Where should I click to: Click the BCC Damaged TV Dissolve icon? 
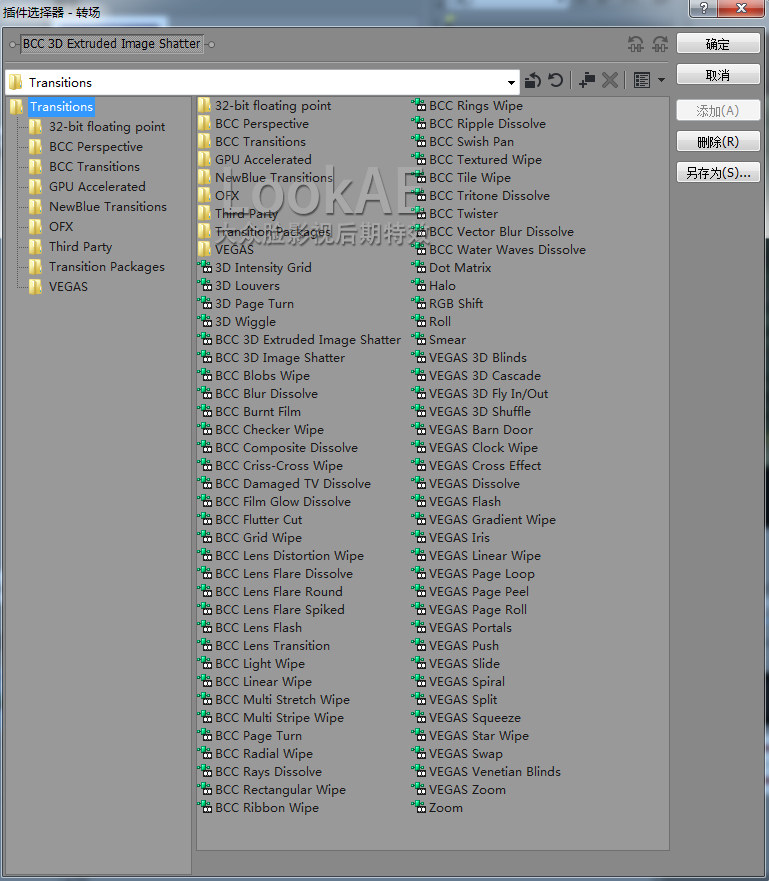[204, 483]
